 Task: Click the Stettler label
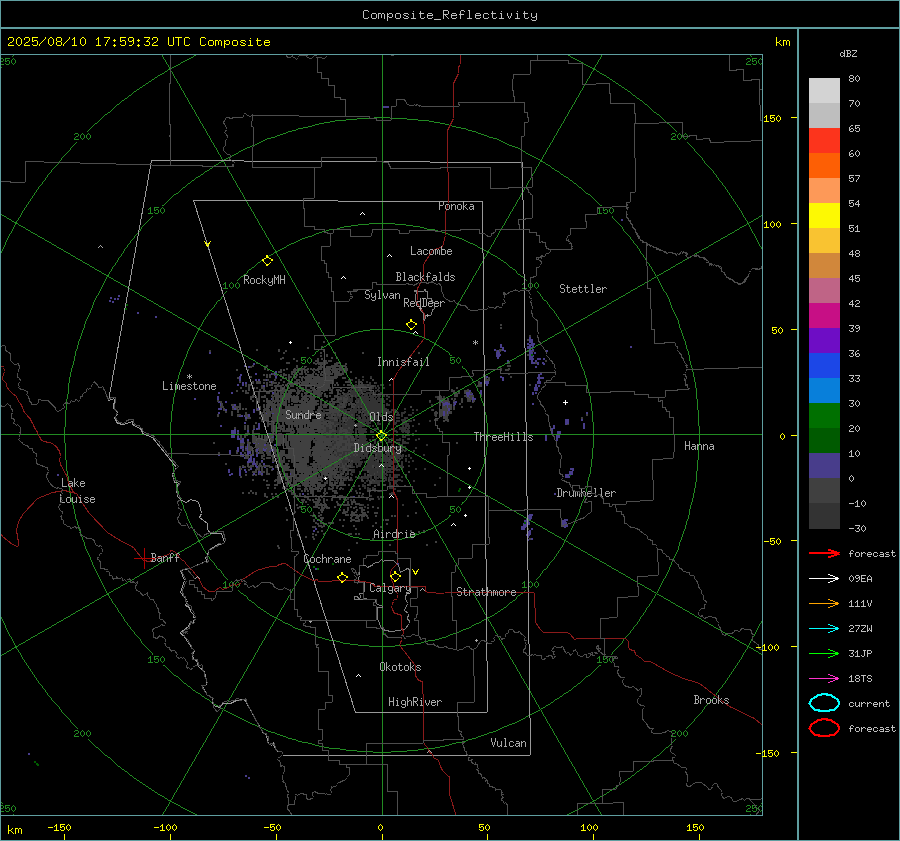coord(583,289)
